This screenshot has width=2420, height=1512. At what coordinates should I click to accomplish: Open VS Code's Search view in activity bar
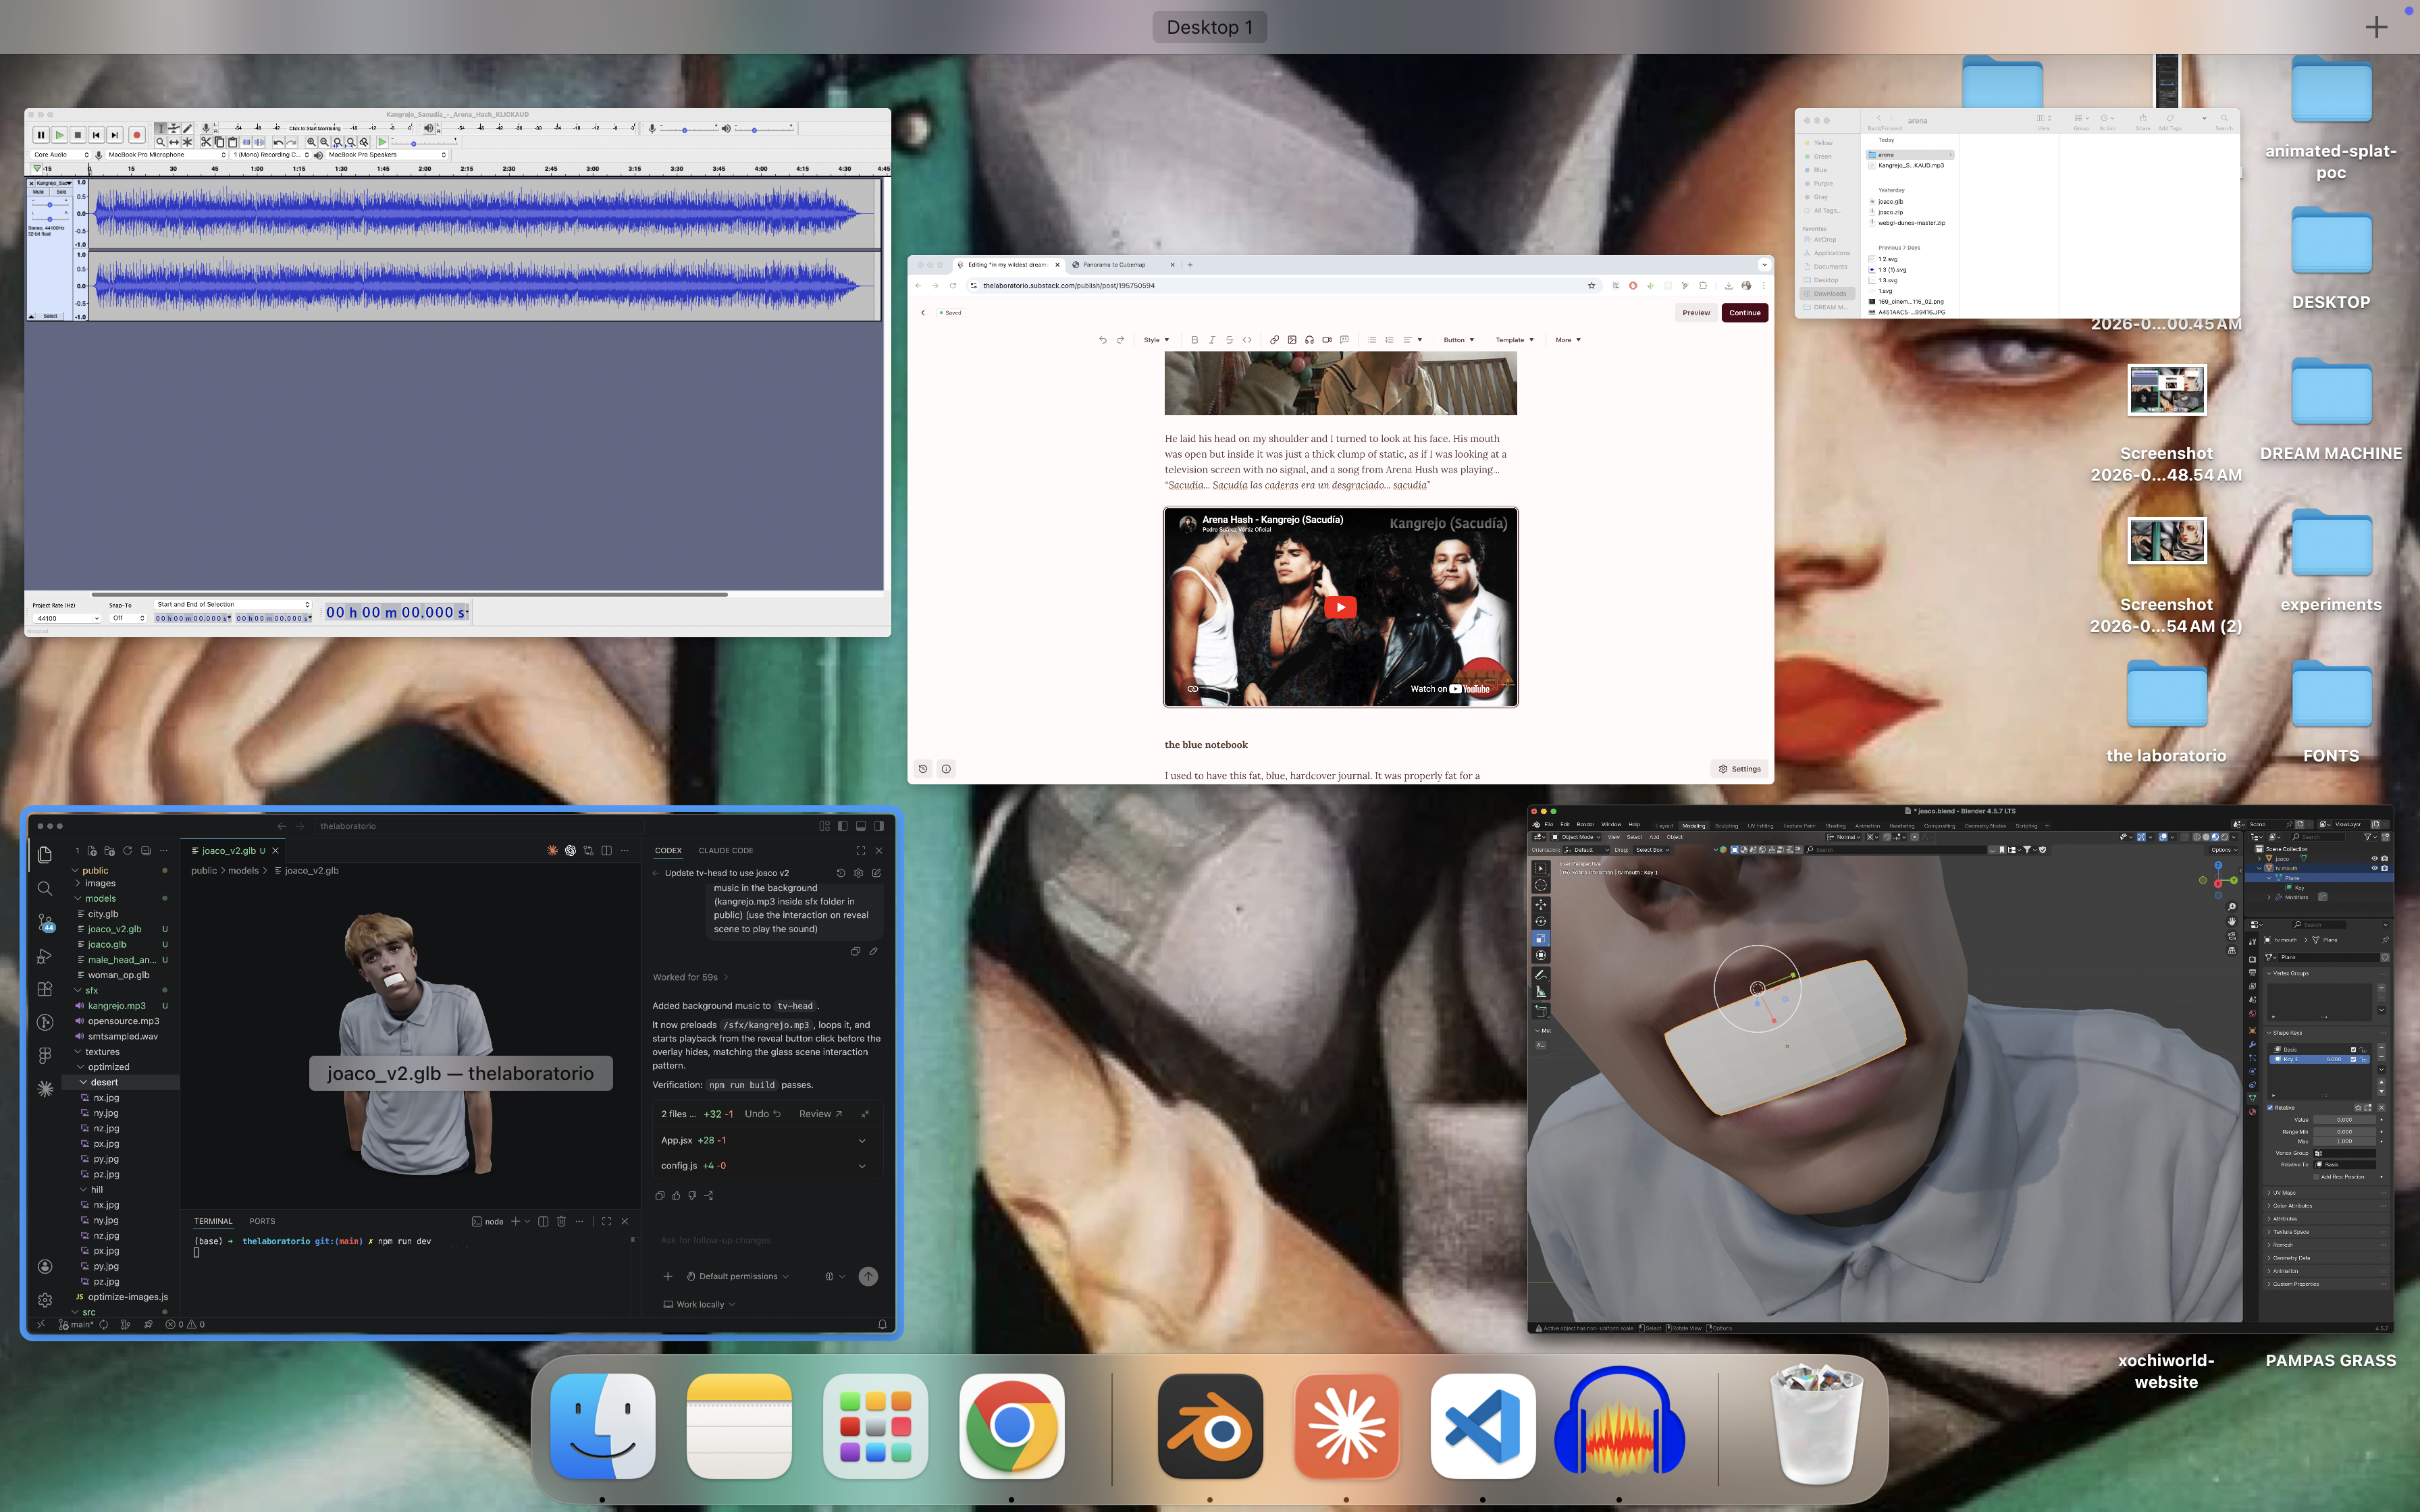point(45,888)
